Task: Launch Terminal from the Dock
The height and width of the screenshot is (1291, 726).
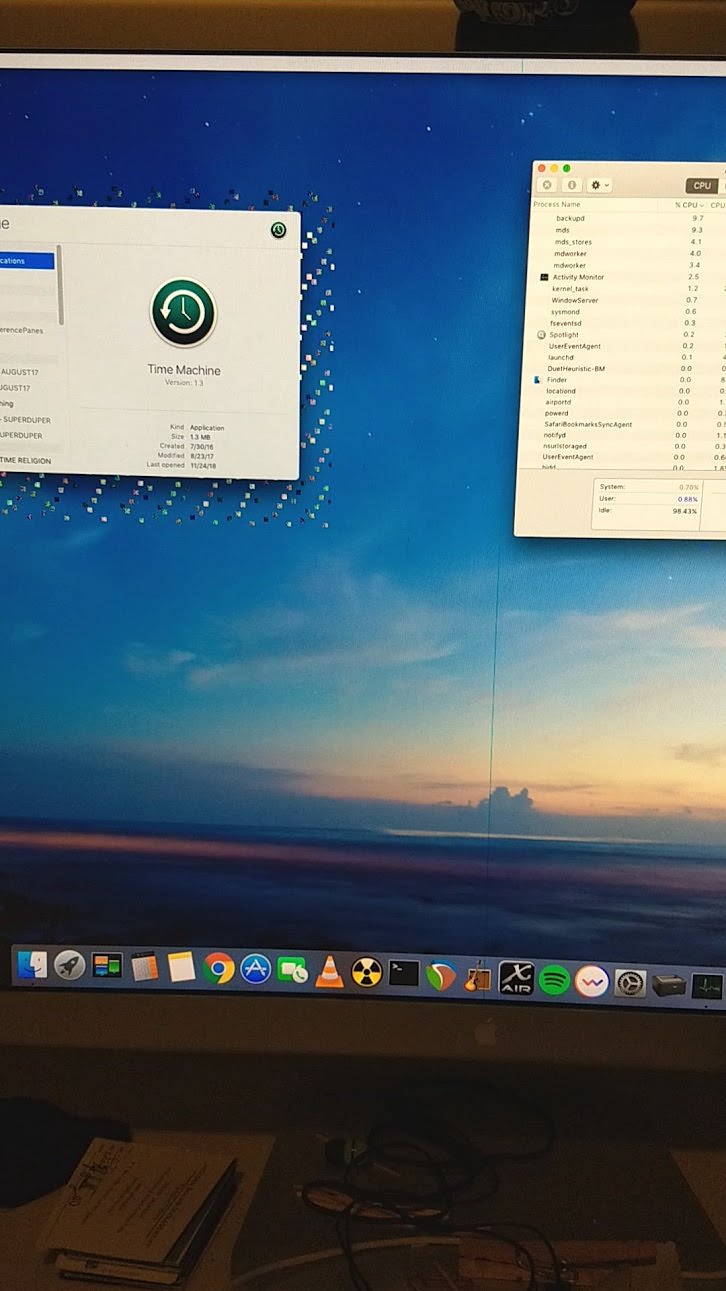Action: 403,973
